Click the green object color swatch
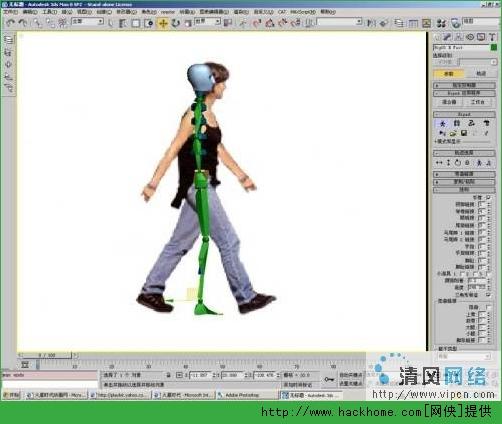The height and width of the screenshot is (424, 502). (494, 48)
